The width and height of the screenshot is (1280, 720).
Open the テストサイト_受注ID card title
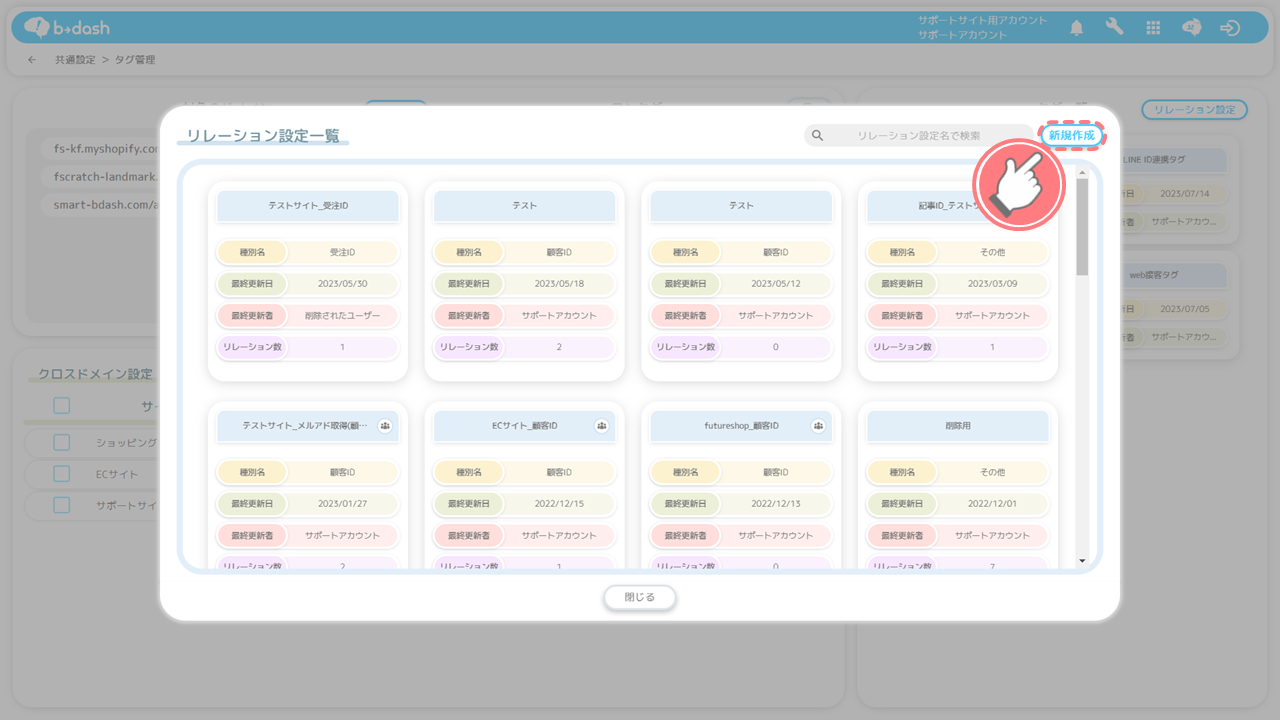click(x=308, y=205)
